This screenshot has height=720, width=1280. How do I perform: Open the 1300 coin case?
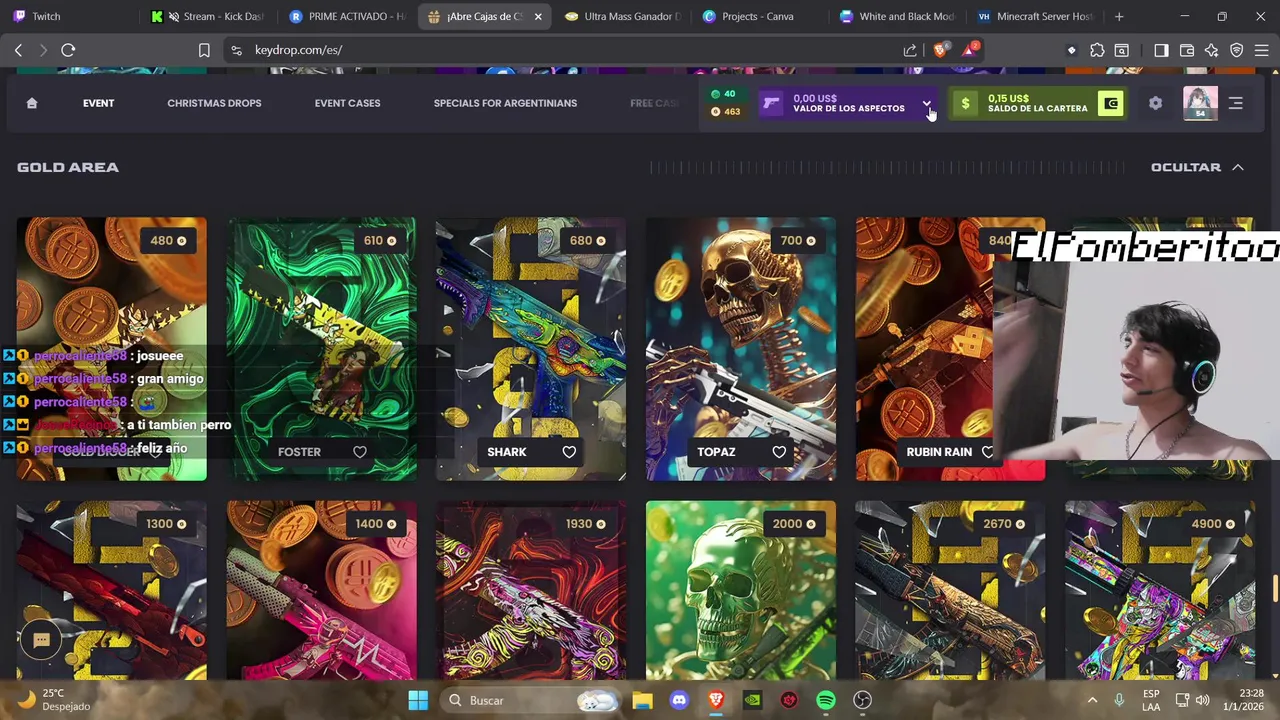point(111,590)
